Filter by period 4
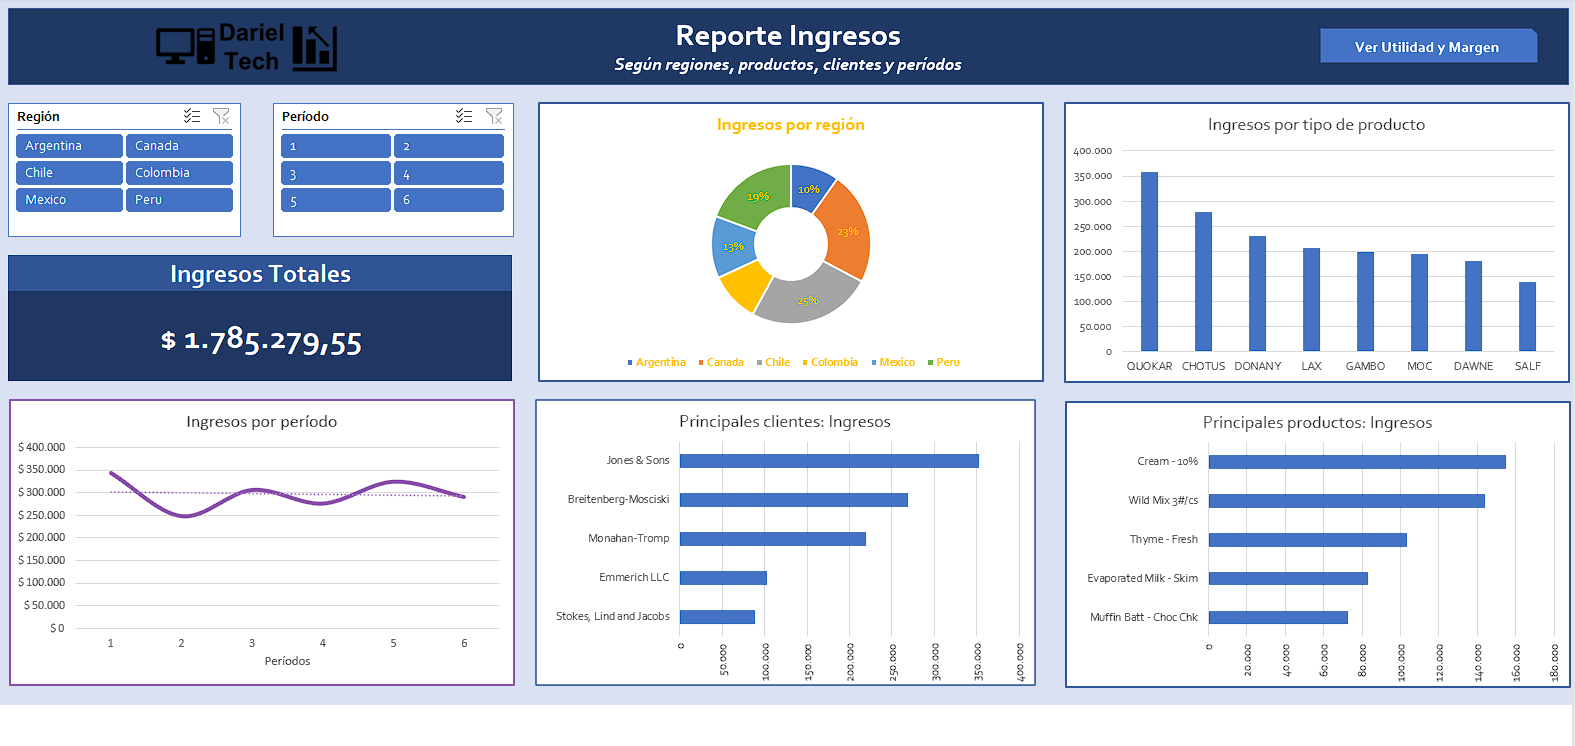The width and height of the screenshot is (1575, 746). point(448,174)
